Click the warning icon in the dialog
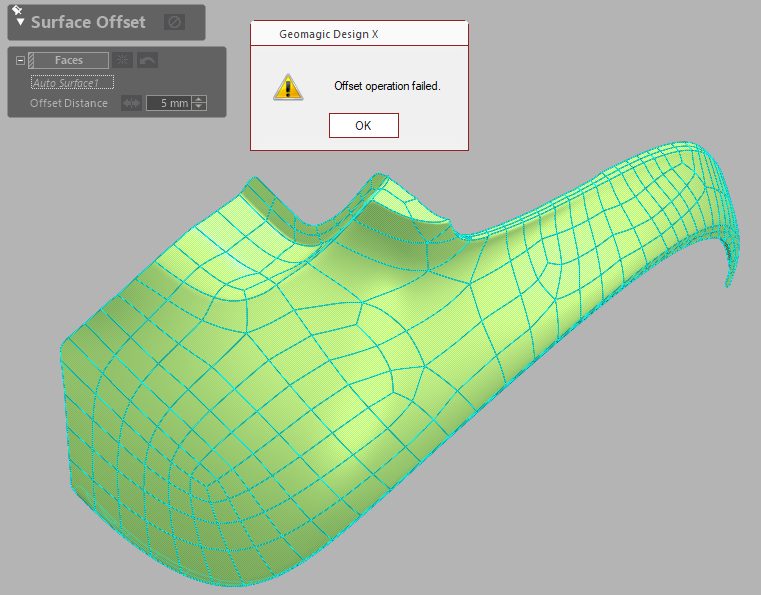This screenshot has height=595, width=761. [x=288, y=87]
